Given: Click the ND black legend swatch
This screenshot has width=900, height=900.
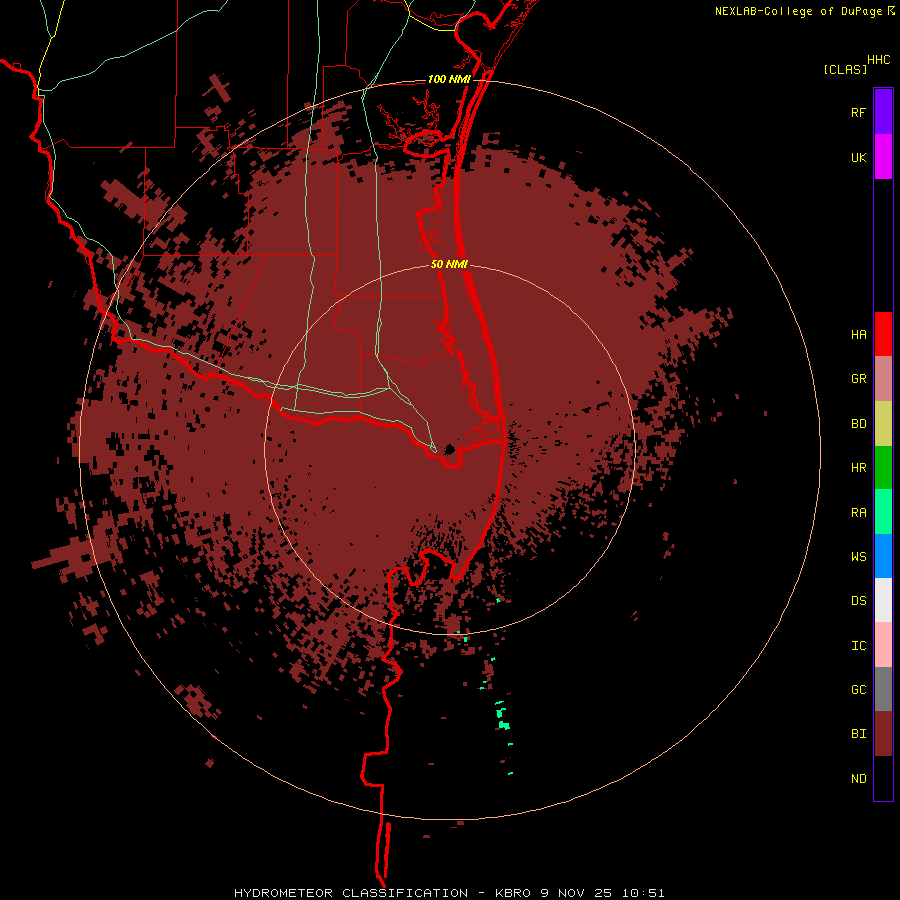Looking at the screenshot, I should (x=883, y=778).
